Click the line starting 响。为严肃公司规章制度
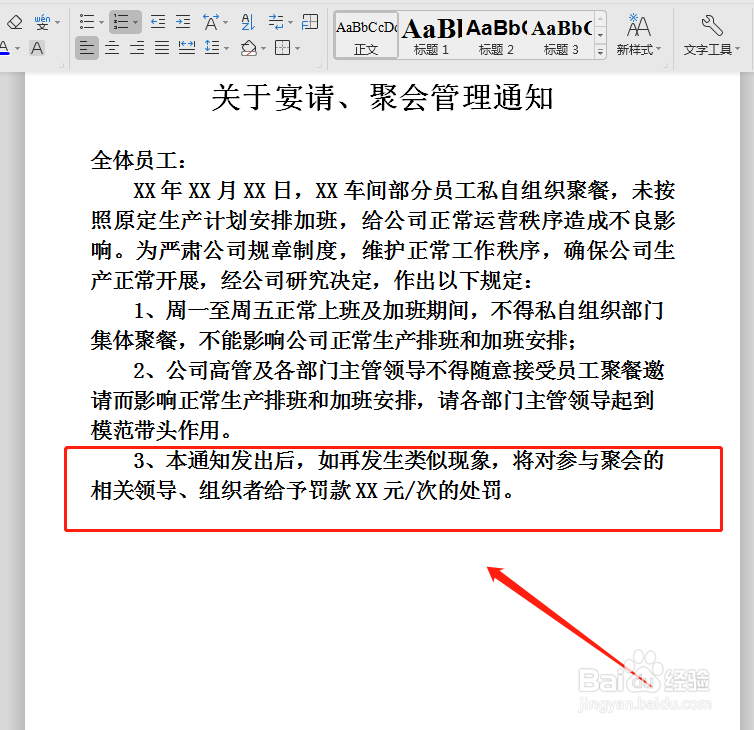Viewport: 754px width, 730px height. click(x=383, y=251)
